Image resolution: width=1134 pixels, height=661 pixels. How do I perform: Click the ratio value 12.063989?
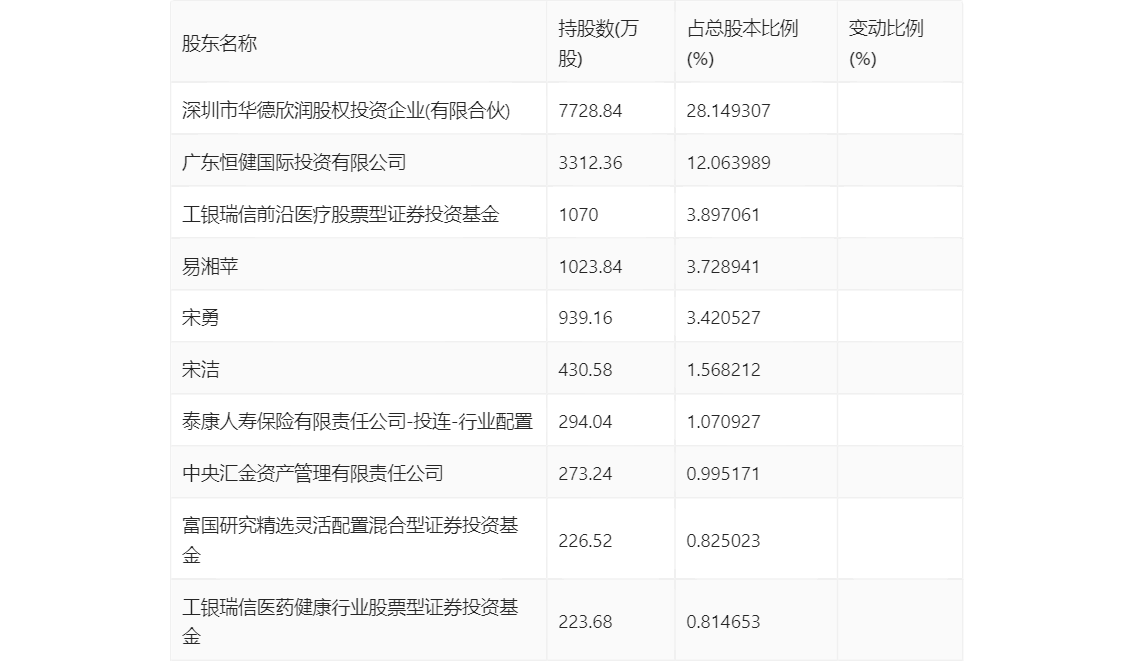pos(728,163)
